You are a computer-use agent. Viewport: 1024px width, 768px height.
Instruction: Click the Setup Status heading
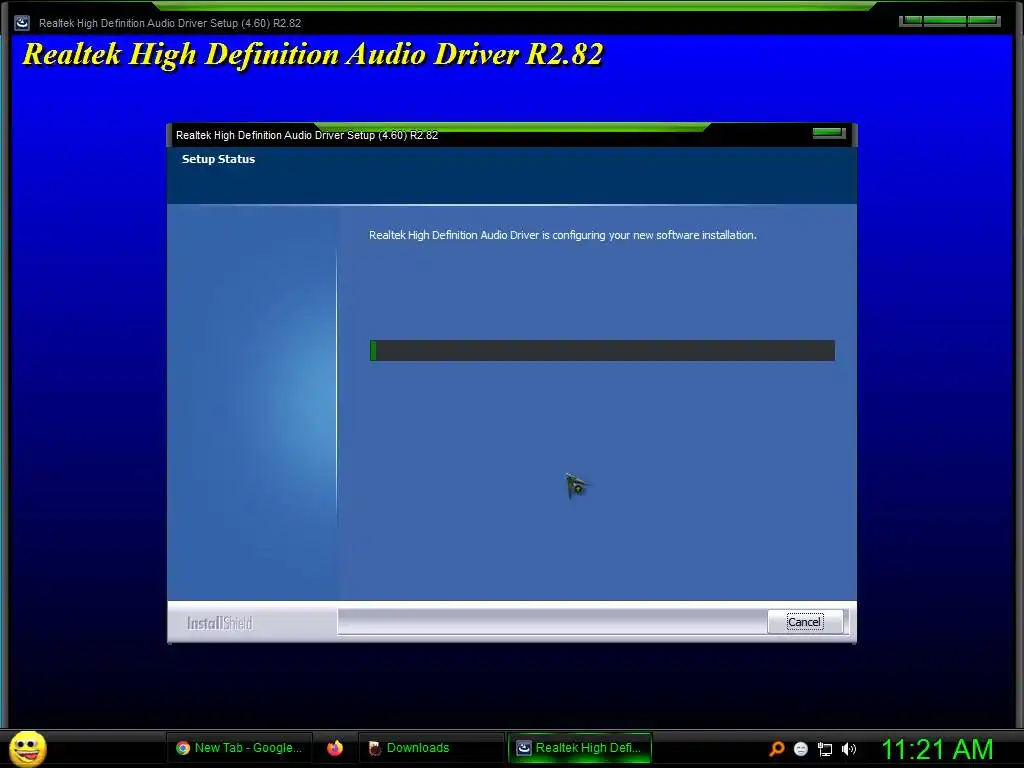218,159
